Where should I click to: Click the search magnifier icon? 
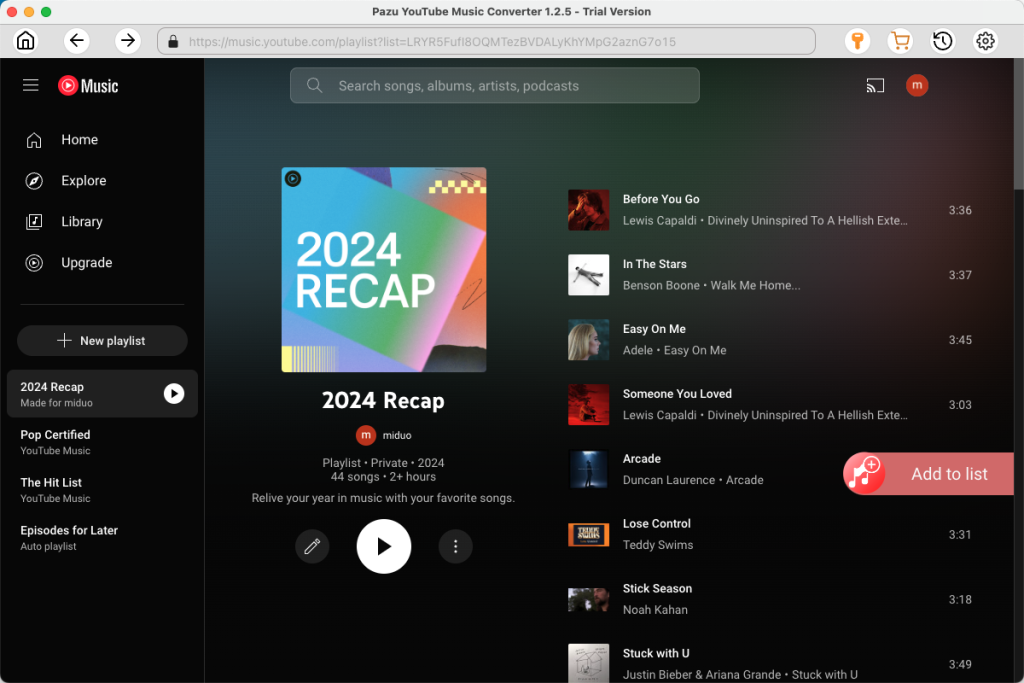314,85
